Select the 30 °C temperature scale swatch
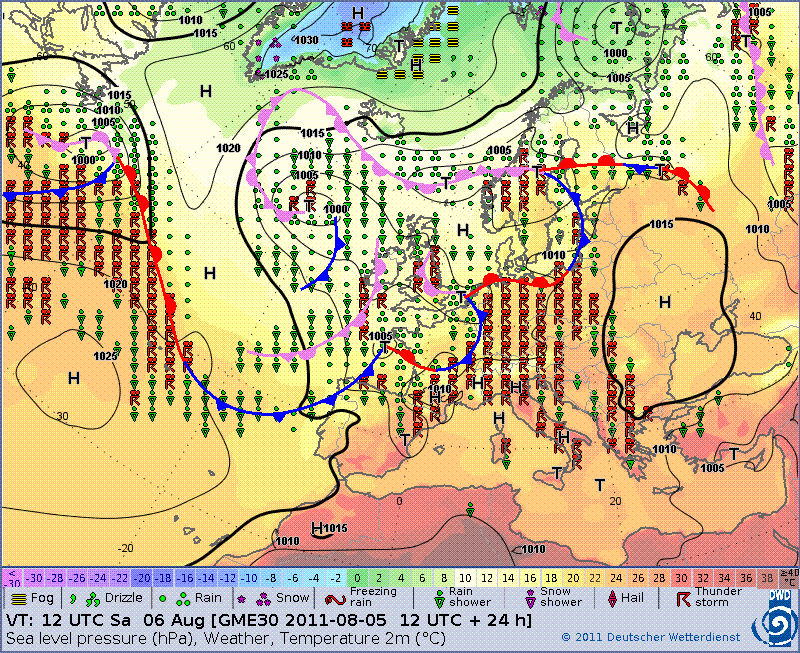Viewport: 800px width, 653px height. [x=680, y=577]
